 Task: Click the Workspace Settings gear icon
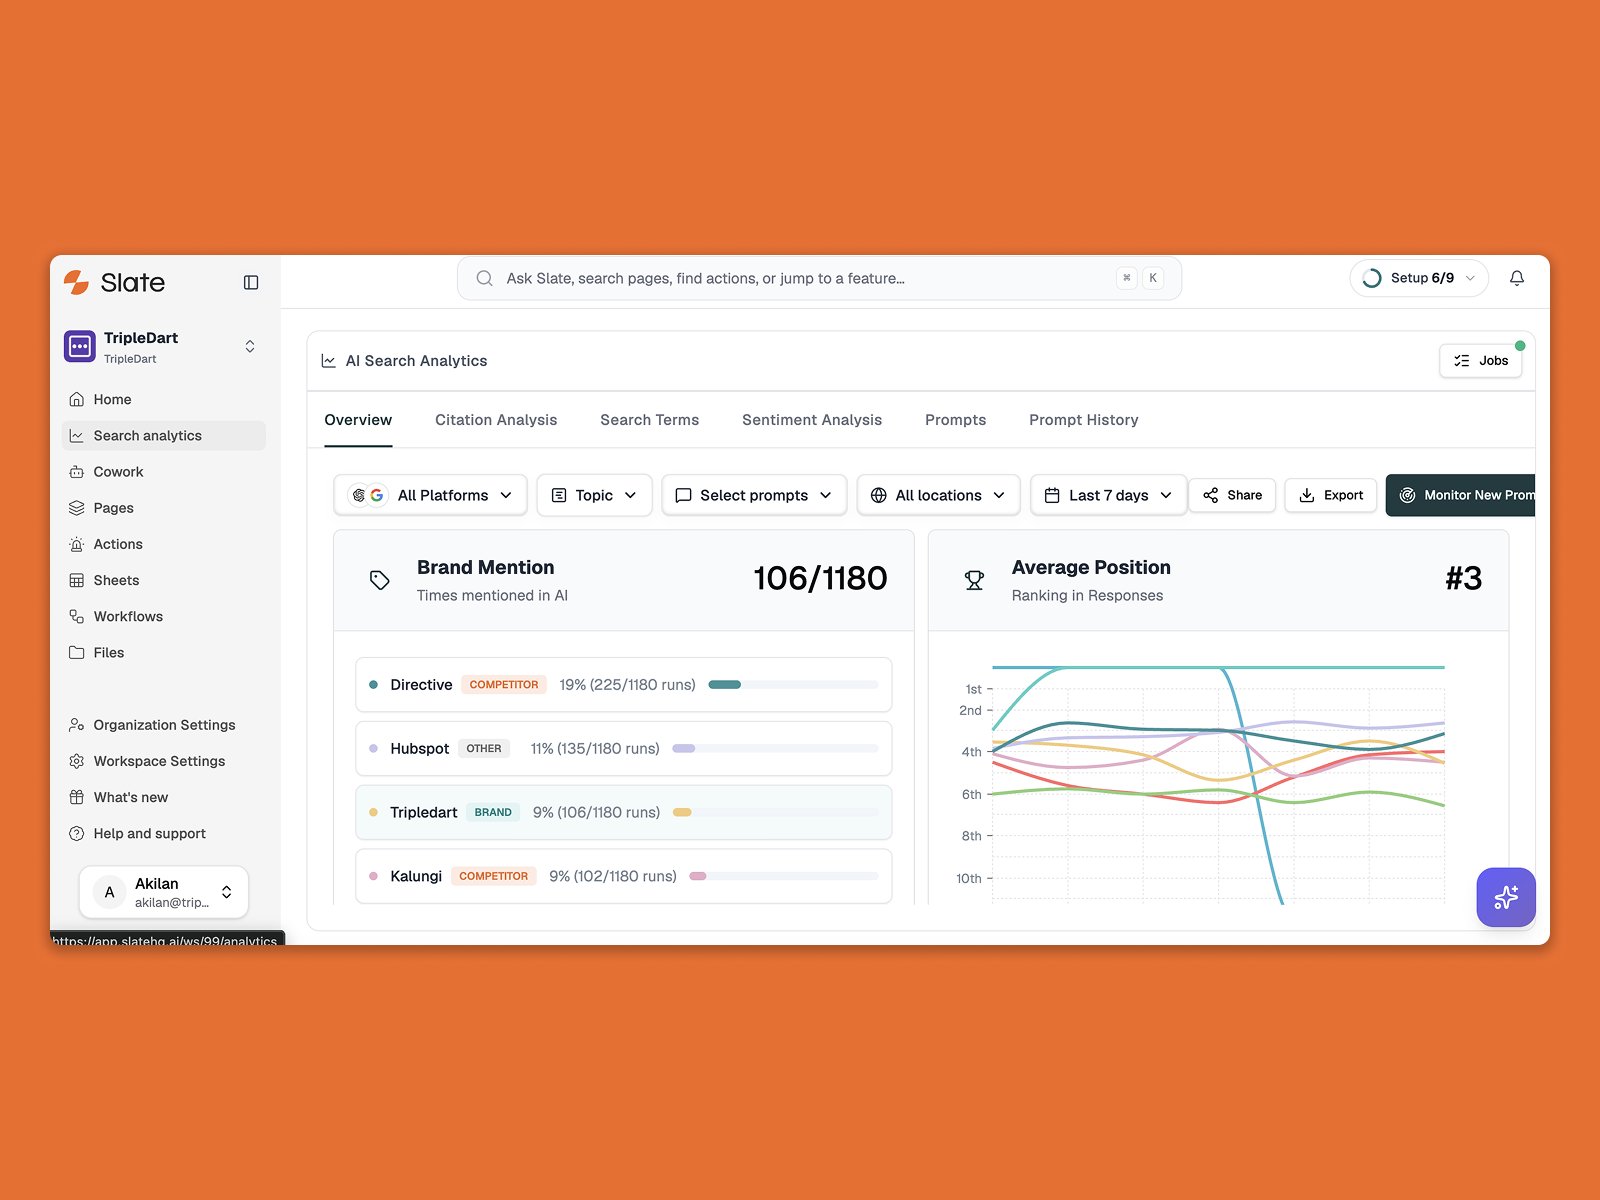tap(77, 761)
